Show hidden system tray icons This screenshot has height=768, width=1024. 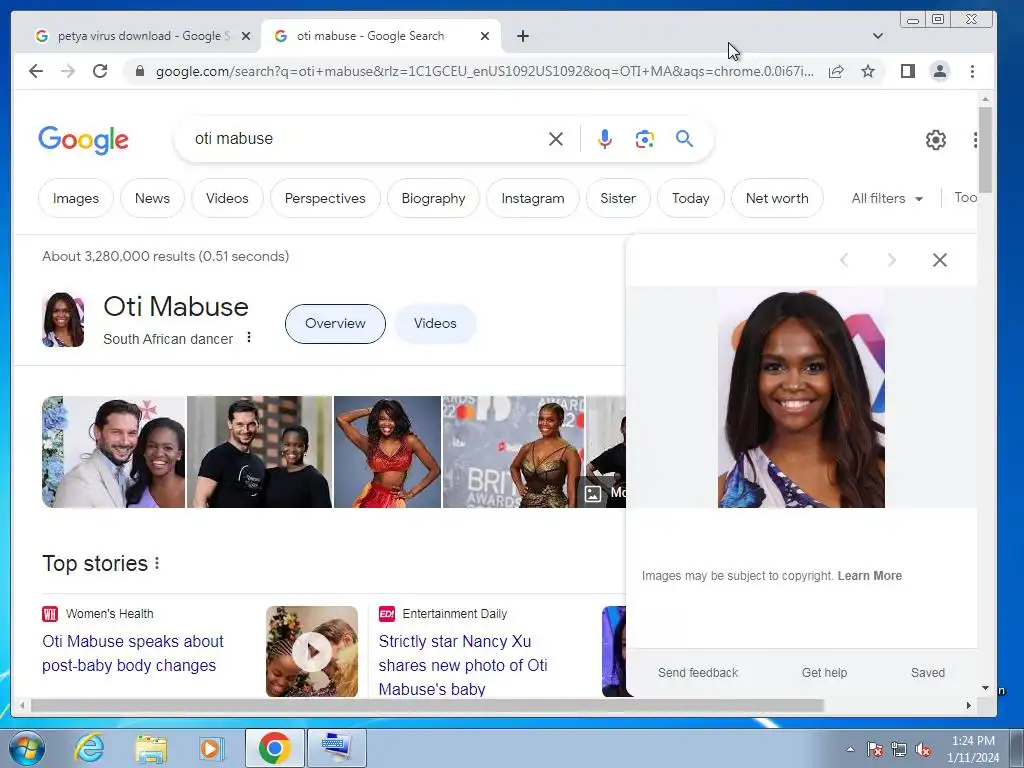point(850,749)
